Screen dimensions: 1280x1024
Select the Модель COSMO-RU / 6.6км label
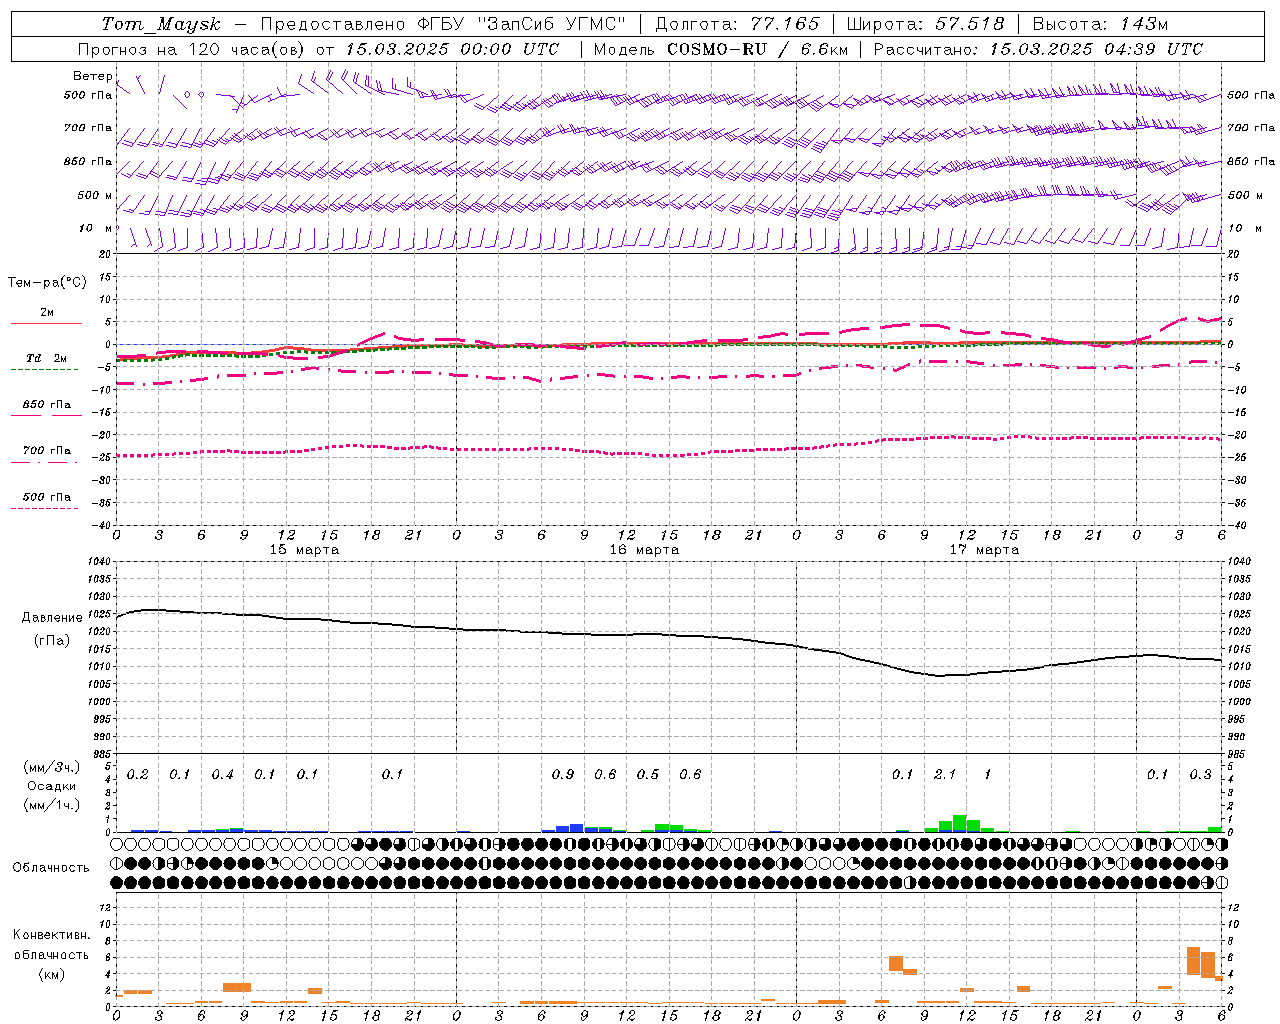pos(720,49)
